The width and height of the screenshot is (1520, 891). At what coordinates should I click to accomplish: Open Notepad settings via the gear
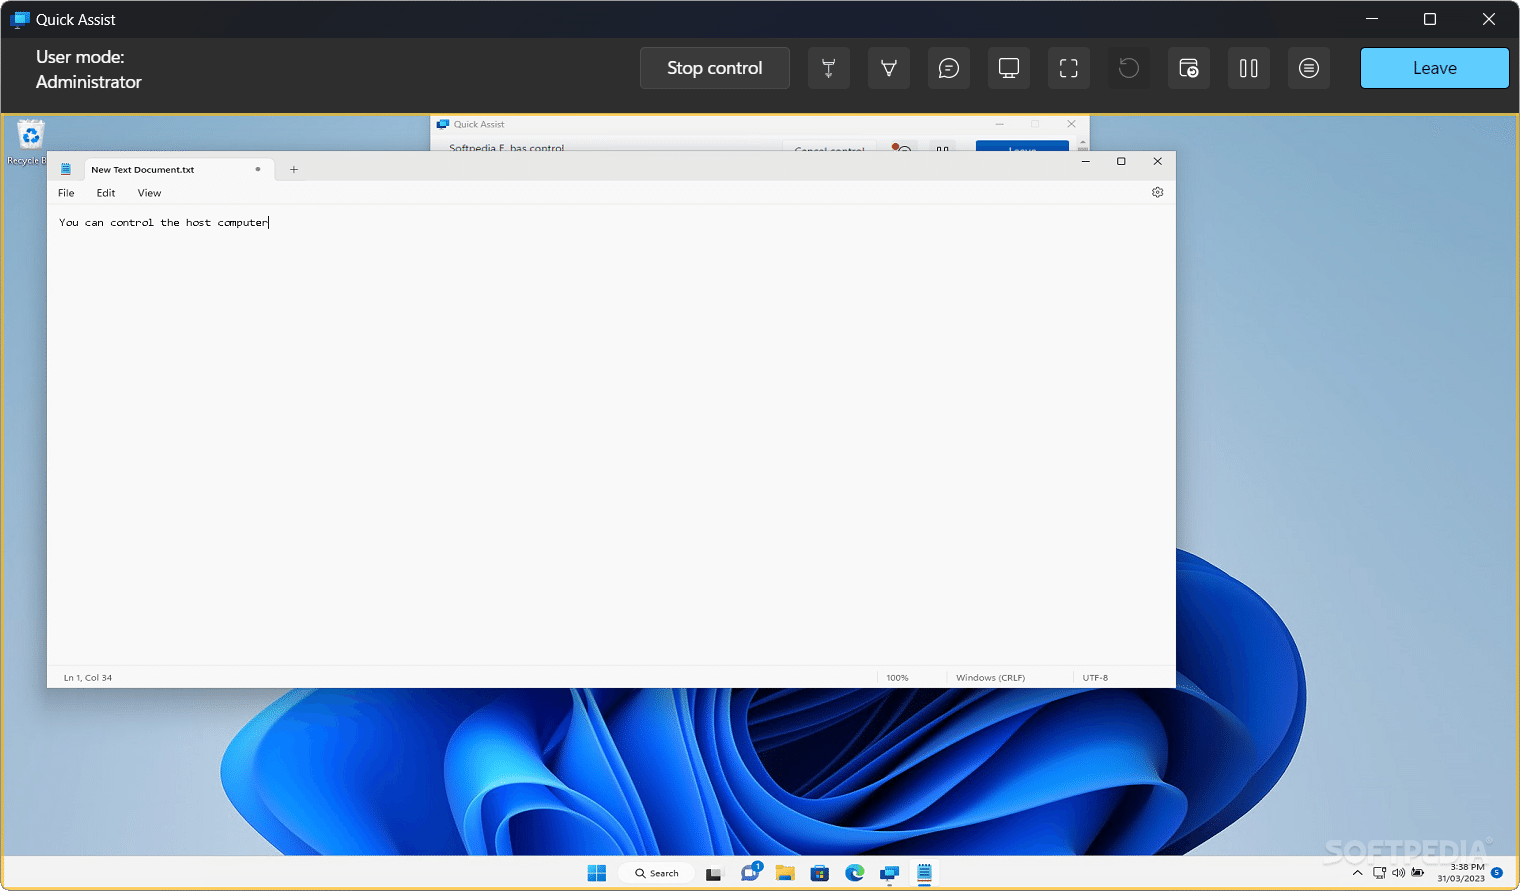click(1157, 192)
